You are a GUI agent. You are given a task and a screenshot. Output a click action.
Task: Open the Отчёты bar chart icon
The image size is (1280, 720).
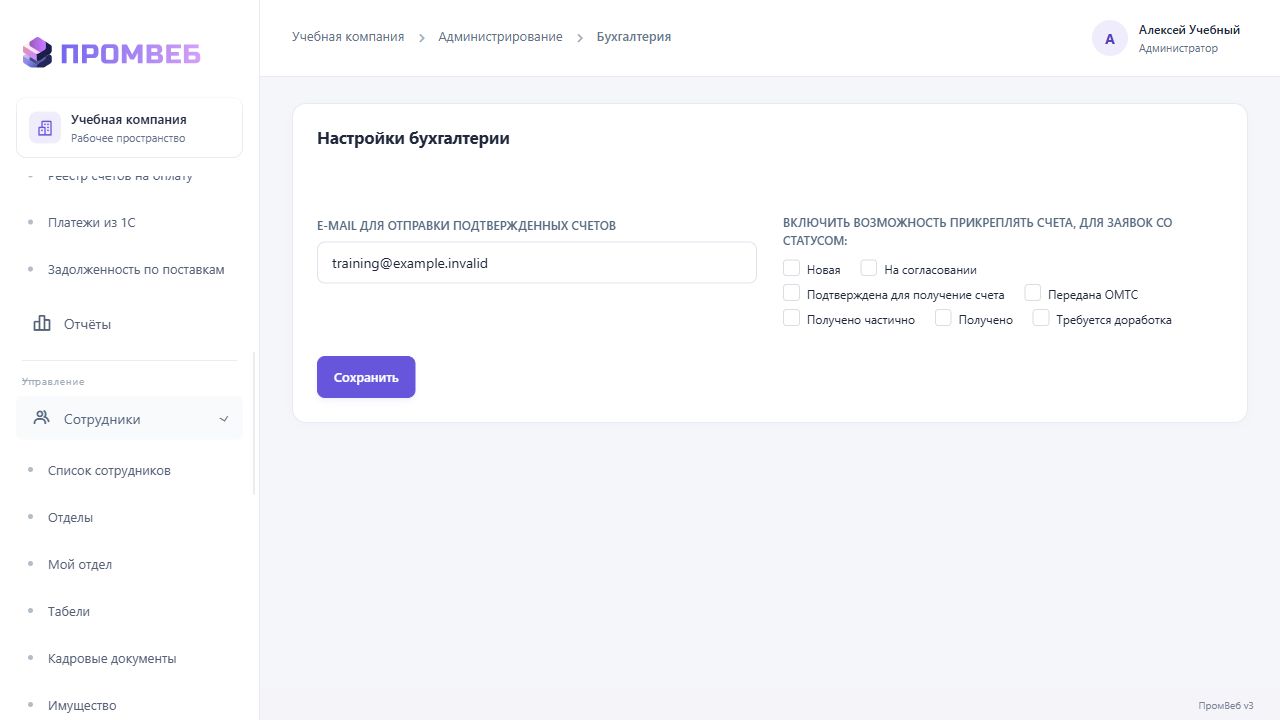tap(42, 324)
